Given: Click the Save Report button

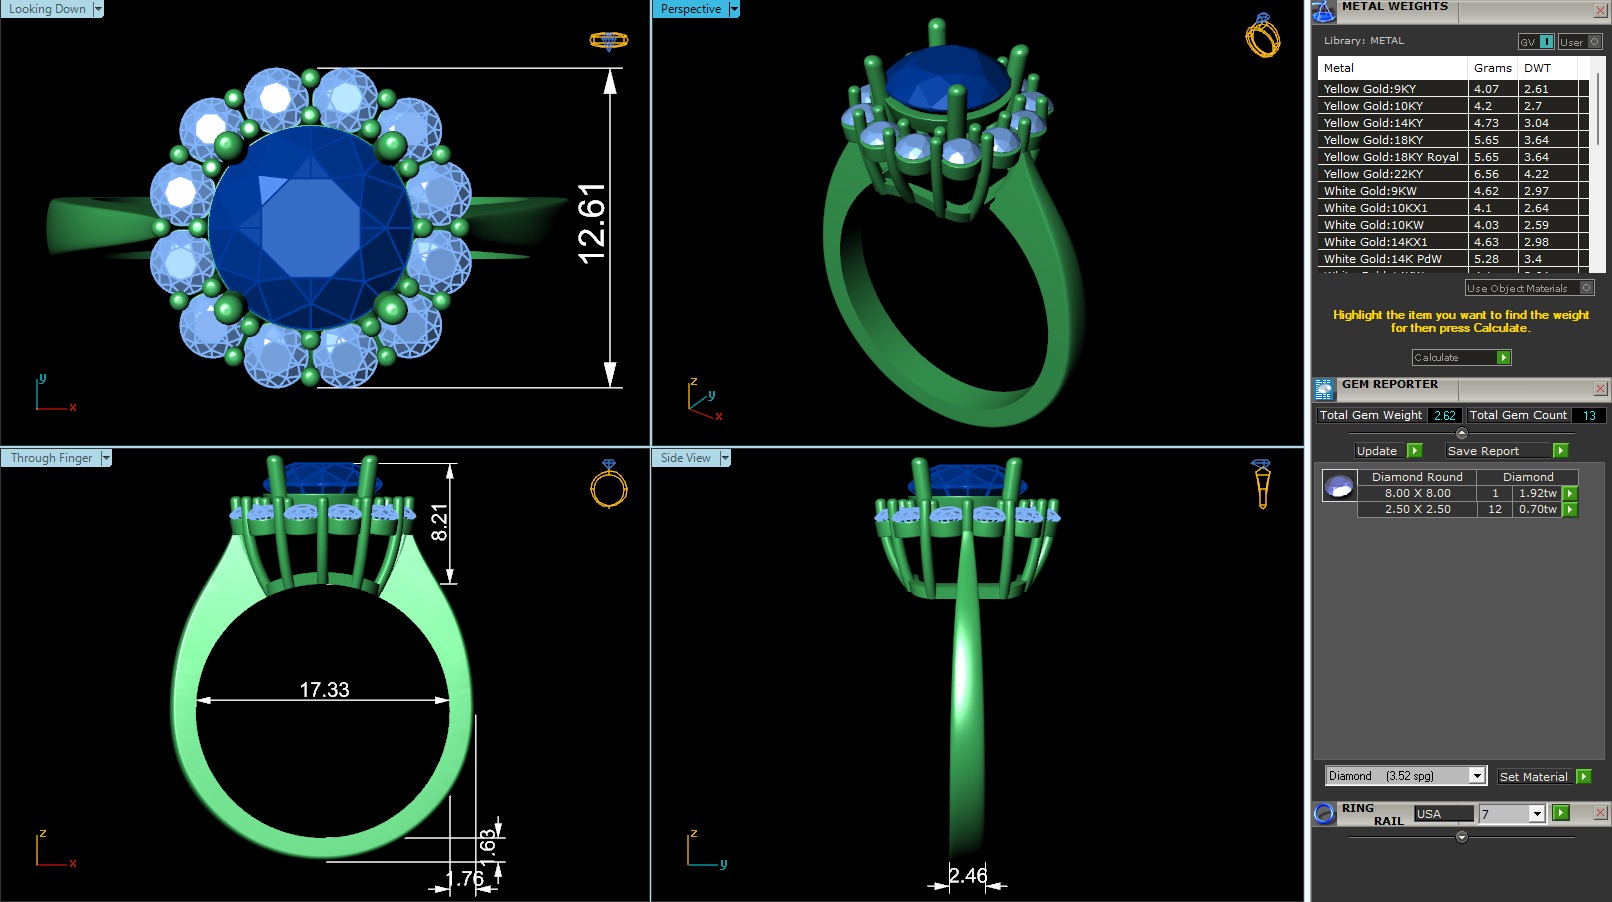Looking at the screenshot, I should click(x=1498, y=451).
